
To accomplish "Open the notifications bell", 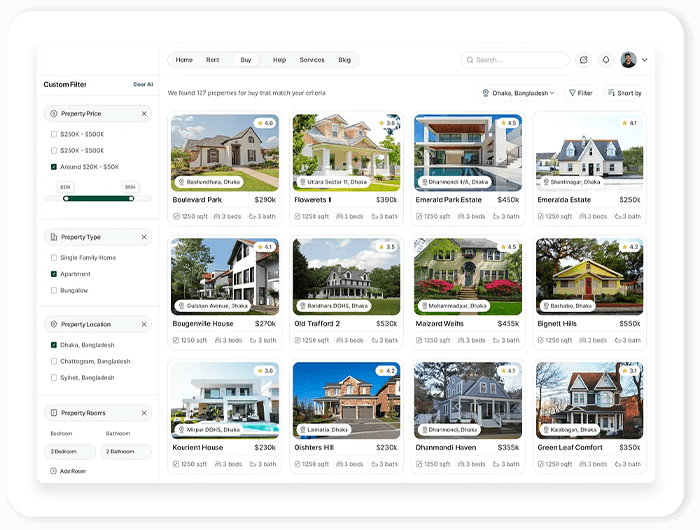I will click(605, 60).
